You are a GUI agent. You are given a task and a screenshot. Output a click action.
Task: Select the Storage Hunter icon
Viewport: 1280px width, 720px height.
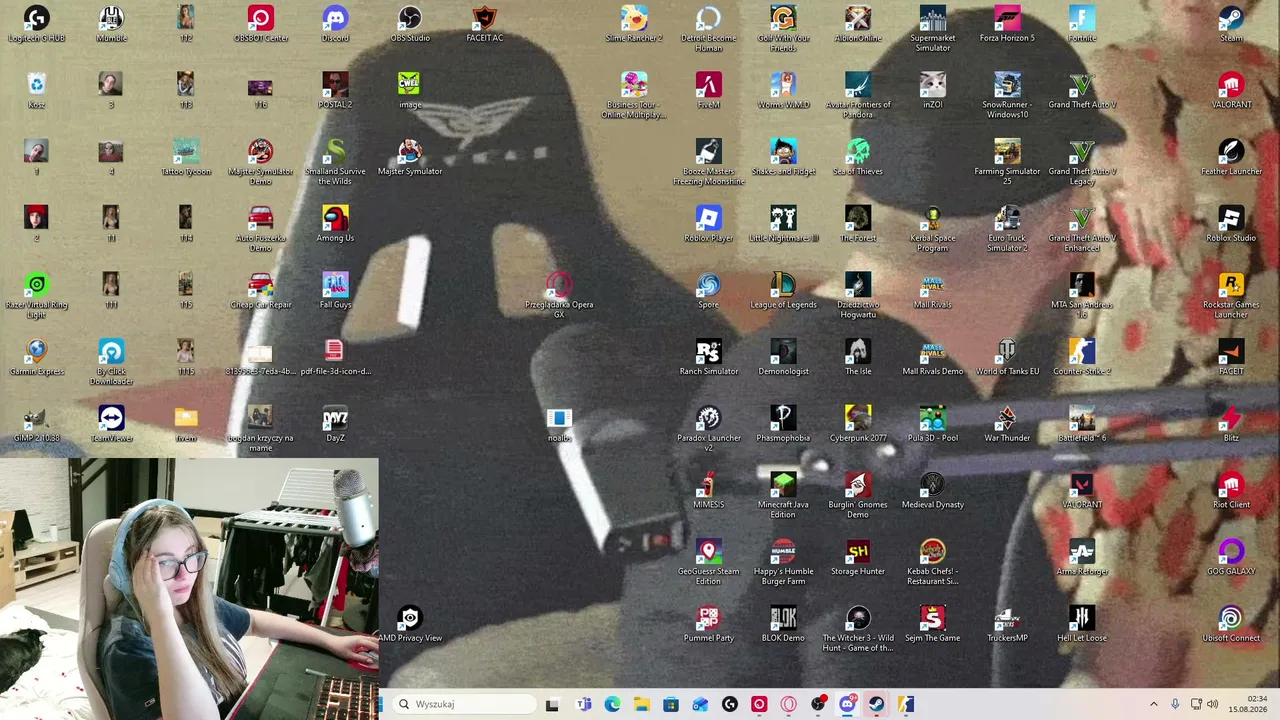(857, 558)
